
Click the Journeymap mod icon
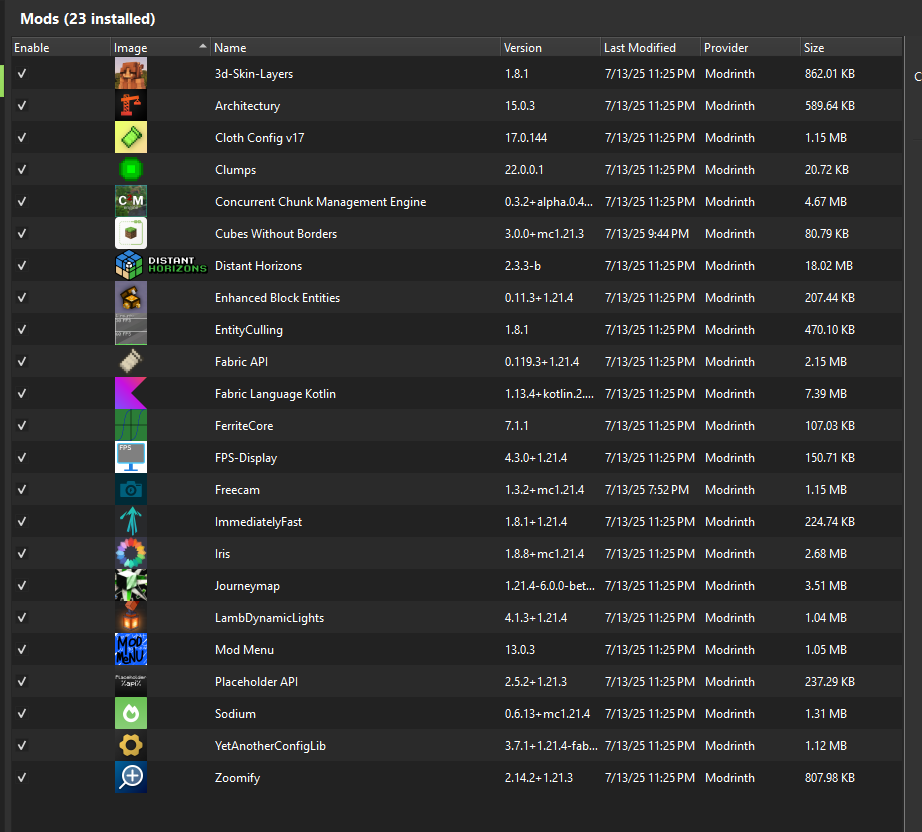(x=131, y=586)
